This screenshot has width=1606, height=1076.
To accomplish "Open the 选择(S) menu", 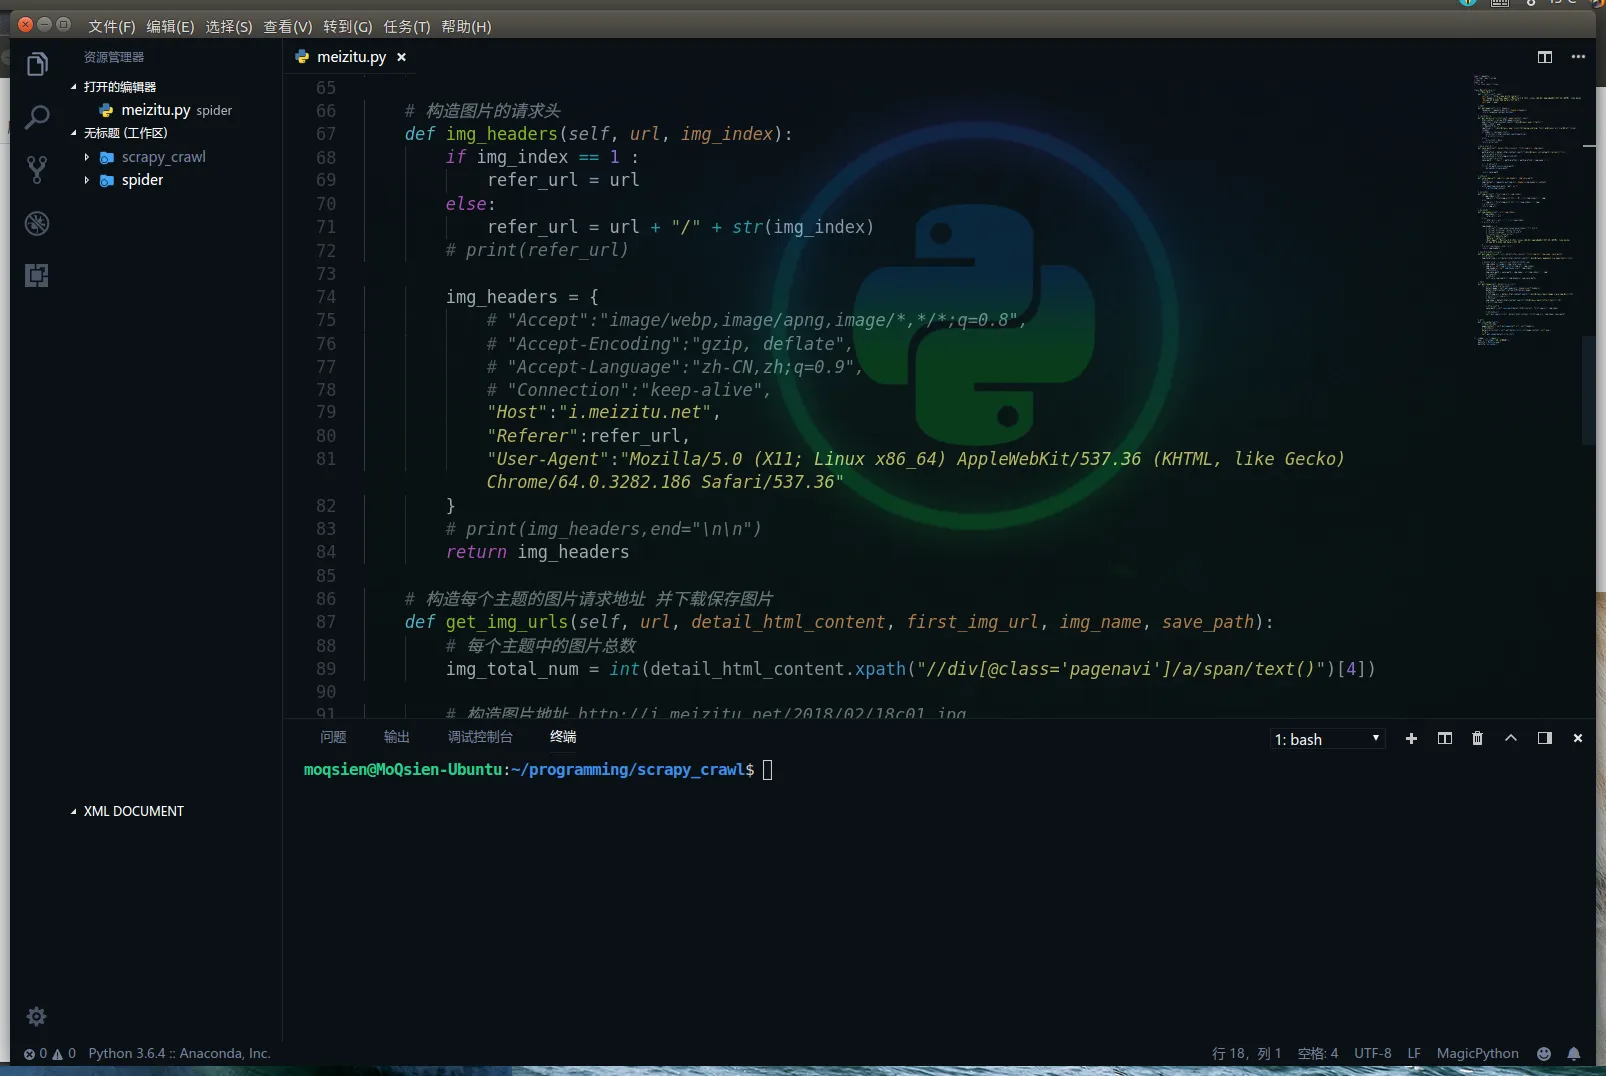I will [x=229, y=26].
